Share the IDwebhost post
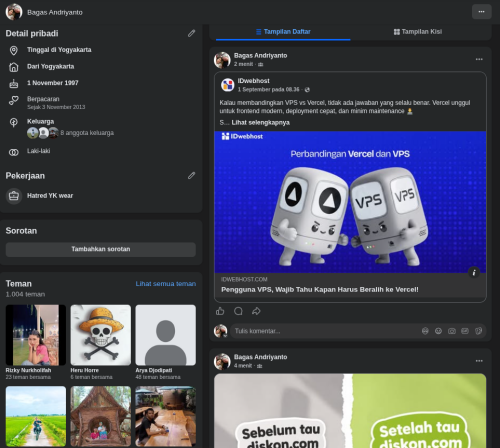 click(x=256, y=311)
